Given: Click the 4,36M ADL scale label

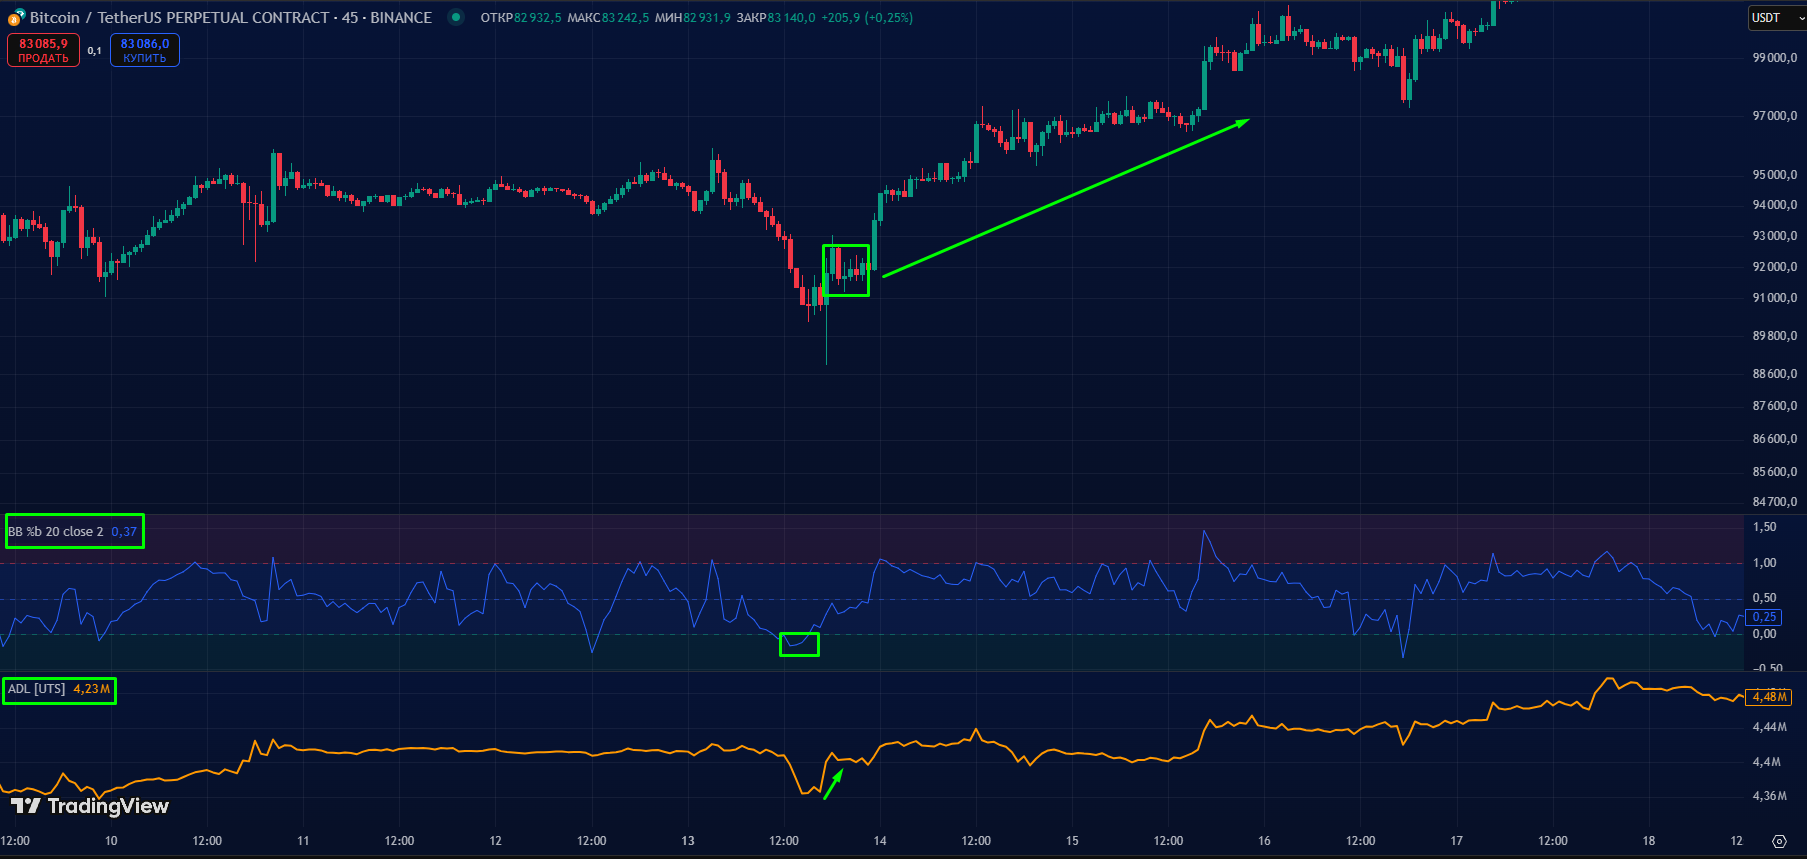Looking at the screenshot, I should point(1770,796).
